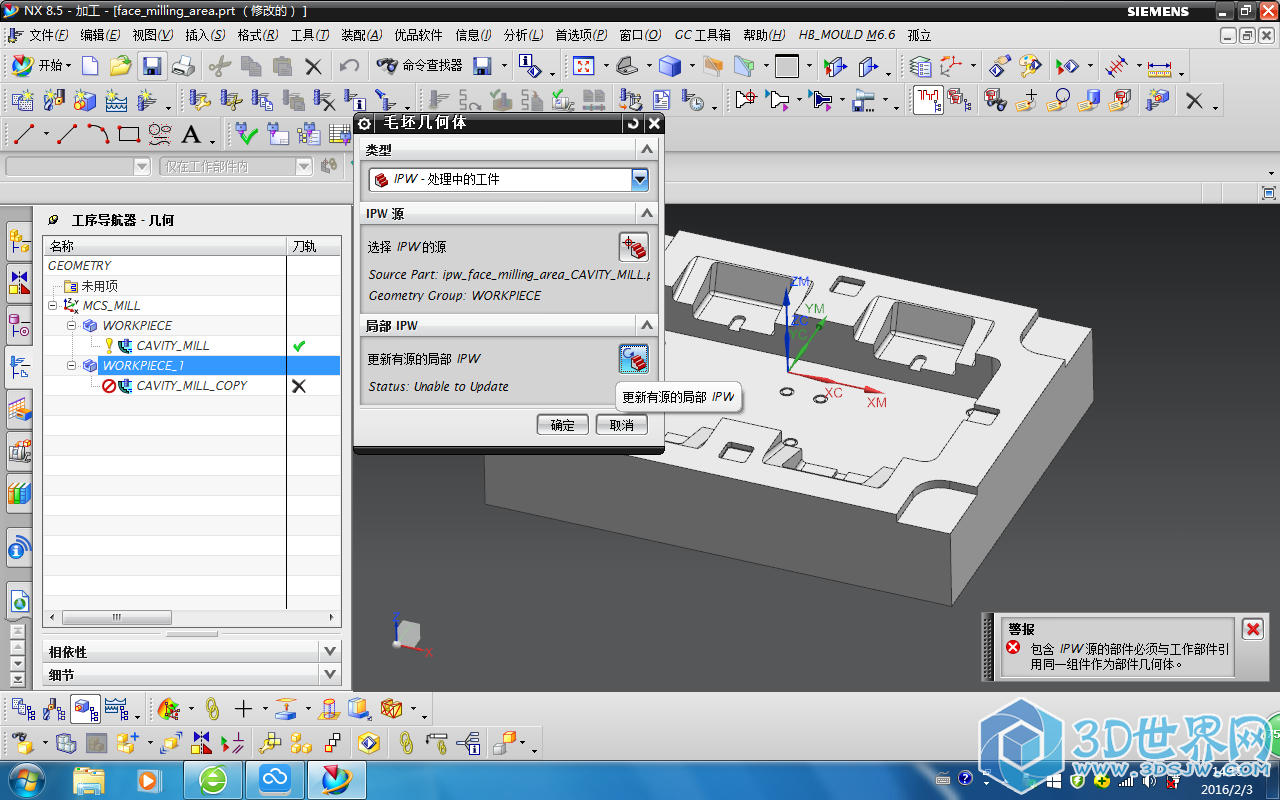Open a part with the folder icon
This screenshot has height=800, width=1280.
pyautogui.click(x=120, y=66)
